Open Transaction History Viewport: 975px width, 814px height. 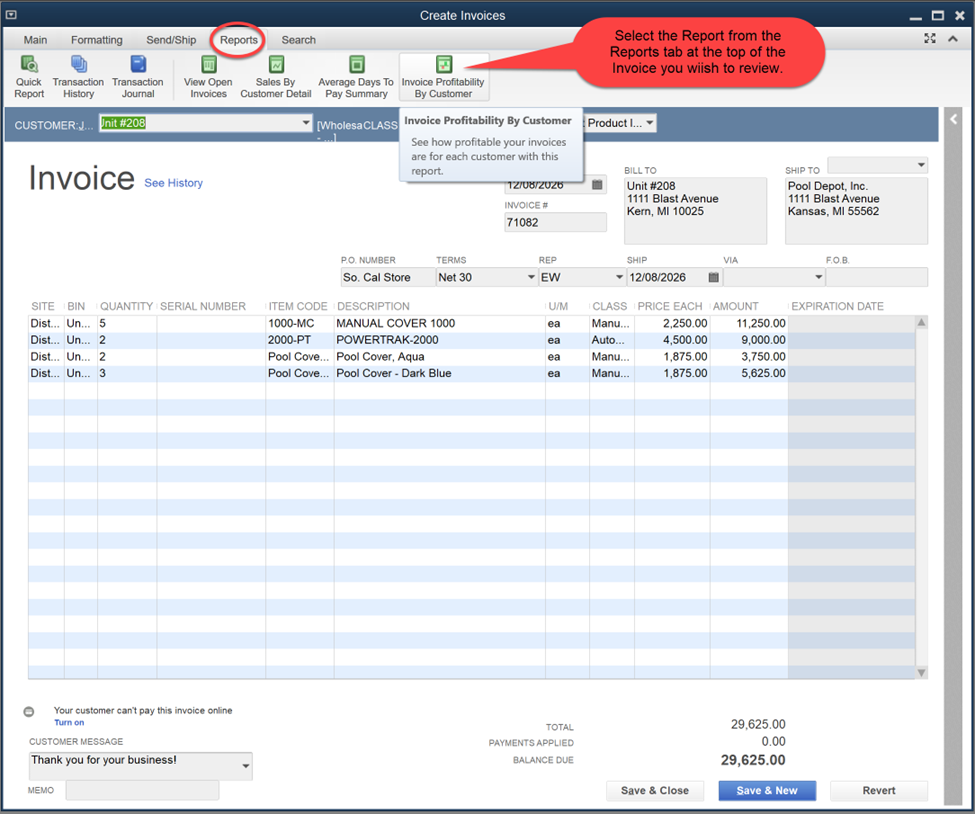click(78, 75)
